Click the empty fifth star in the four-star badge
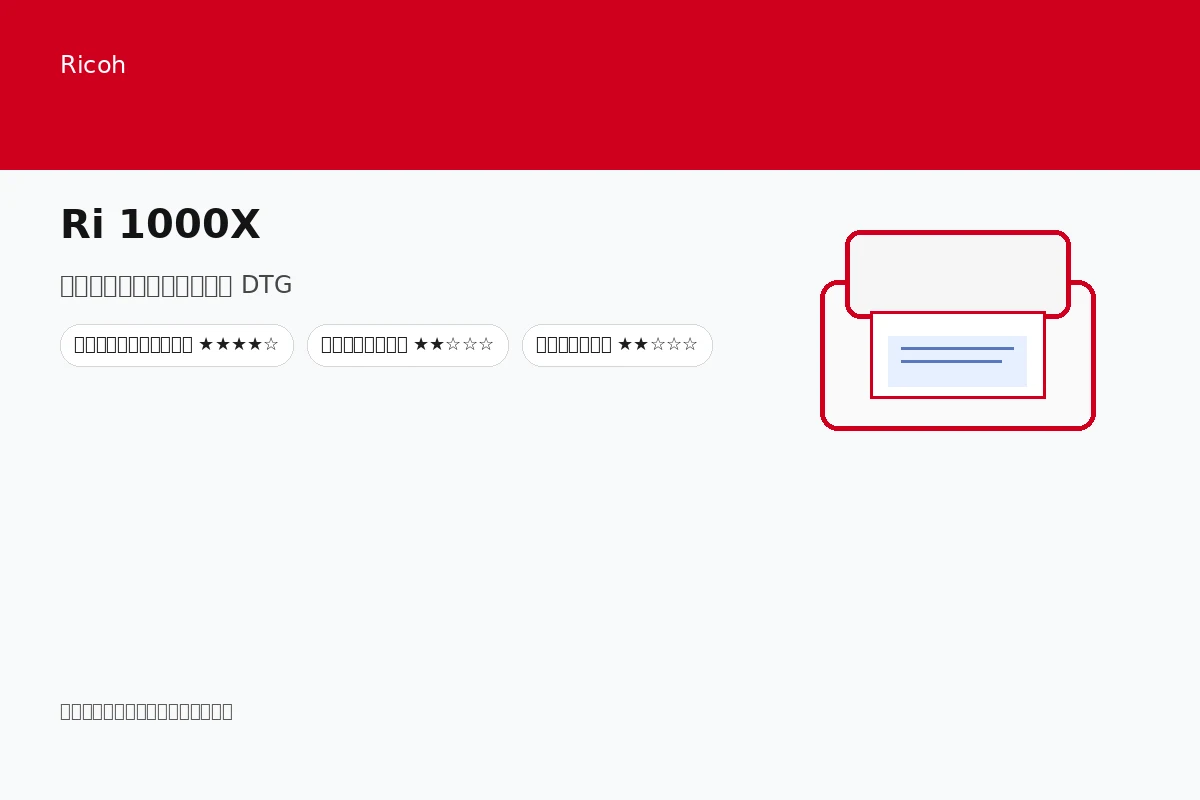This screenshot has width=1200, height=800. coord(271,345)
